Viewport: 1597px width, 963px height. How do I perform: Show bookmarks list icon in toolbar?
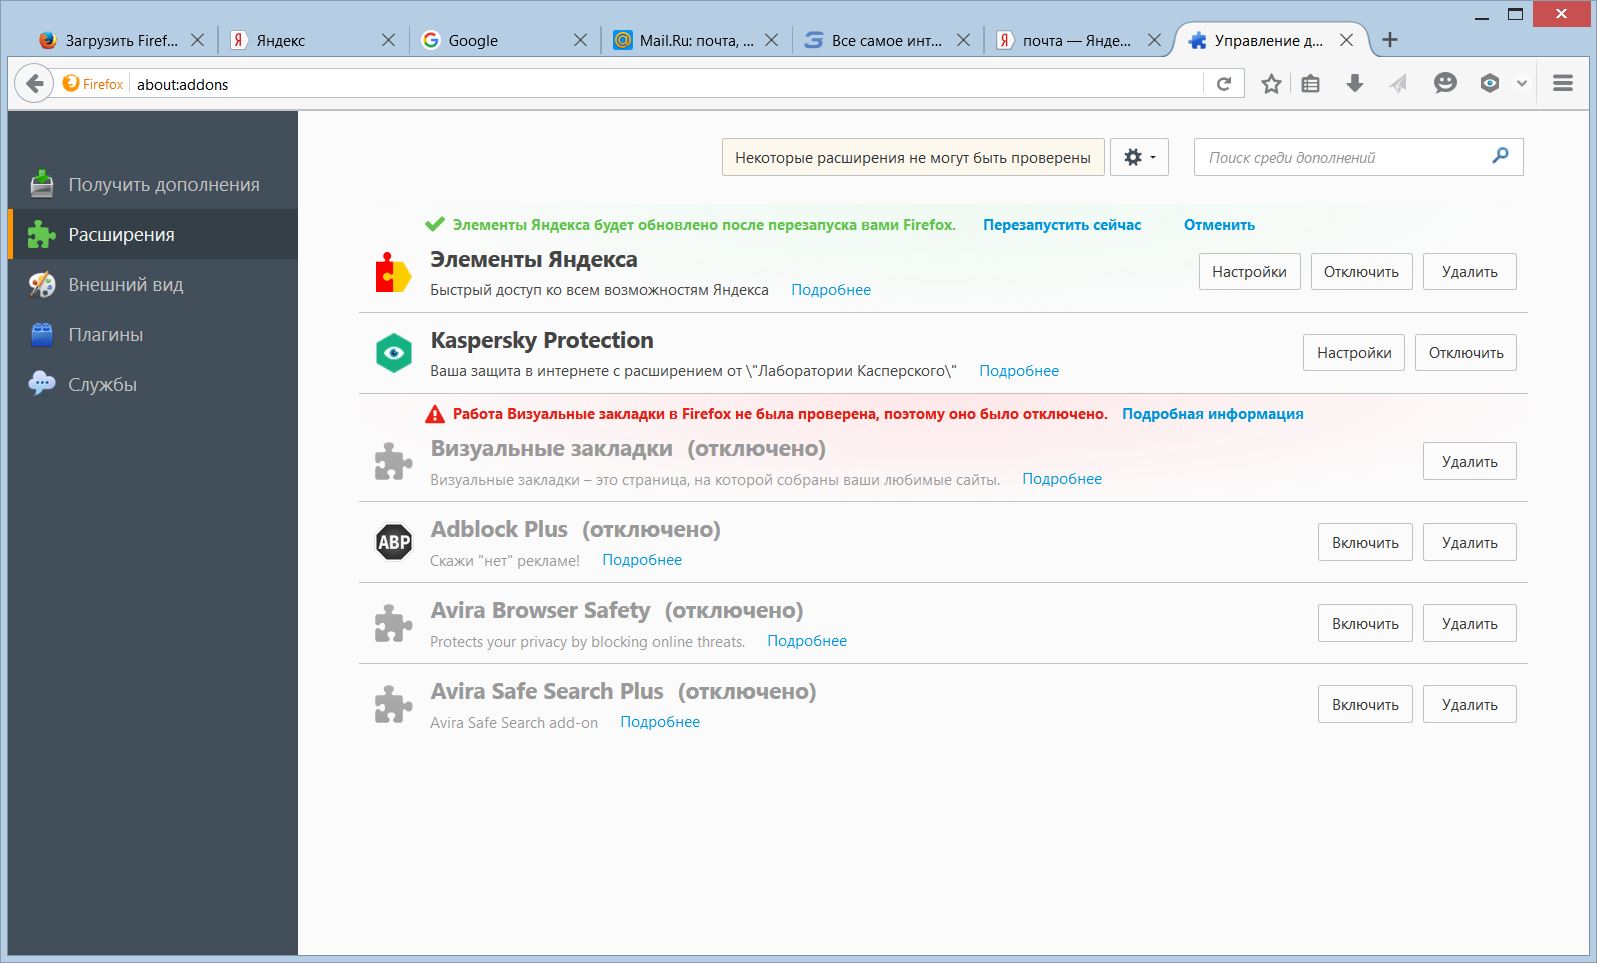(1311, 84)
